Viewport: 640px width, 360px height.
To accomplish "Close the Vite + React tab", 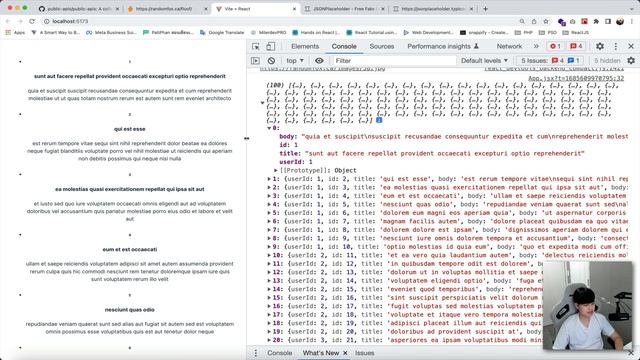I will click(294, 9).
